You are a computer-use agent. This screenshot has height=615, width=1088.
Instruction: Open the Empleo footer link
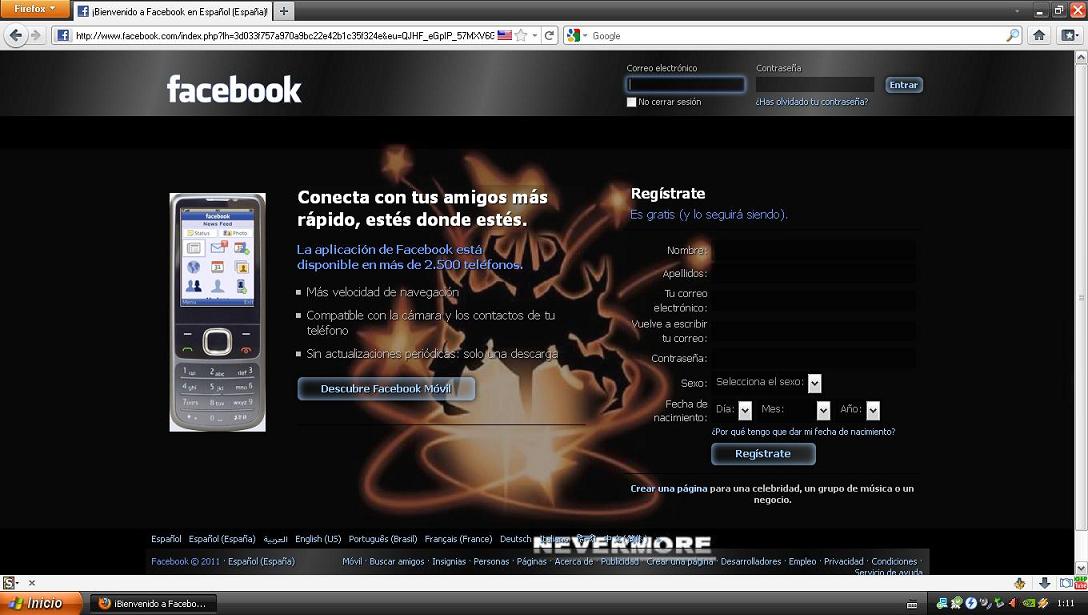point(802,562)
